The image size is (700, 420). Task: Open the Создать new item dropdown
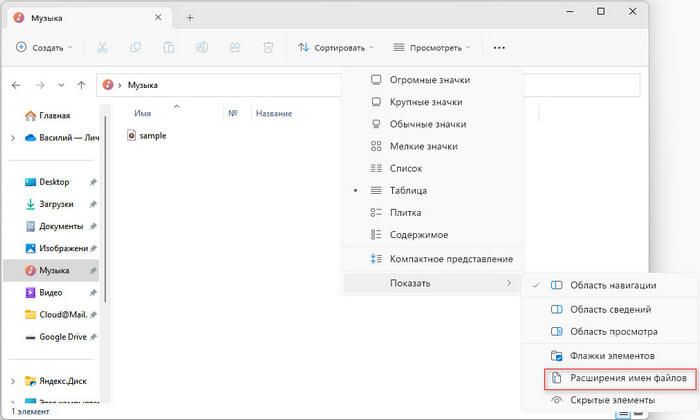[x=45, y=47]
